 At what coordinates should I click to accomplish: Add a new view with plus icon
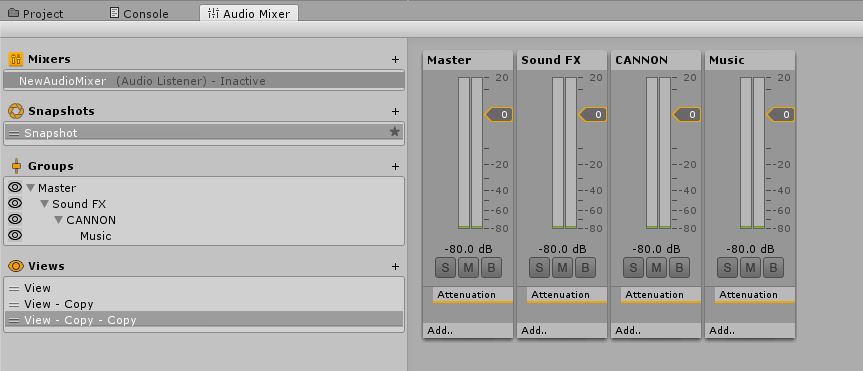395,266
